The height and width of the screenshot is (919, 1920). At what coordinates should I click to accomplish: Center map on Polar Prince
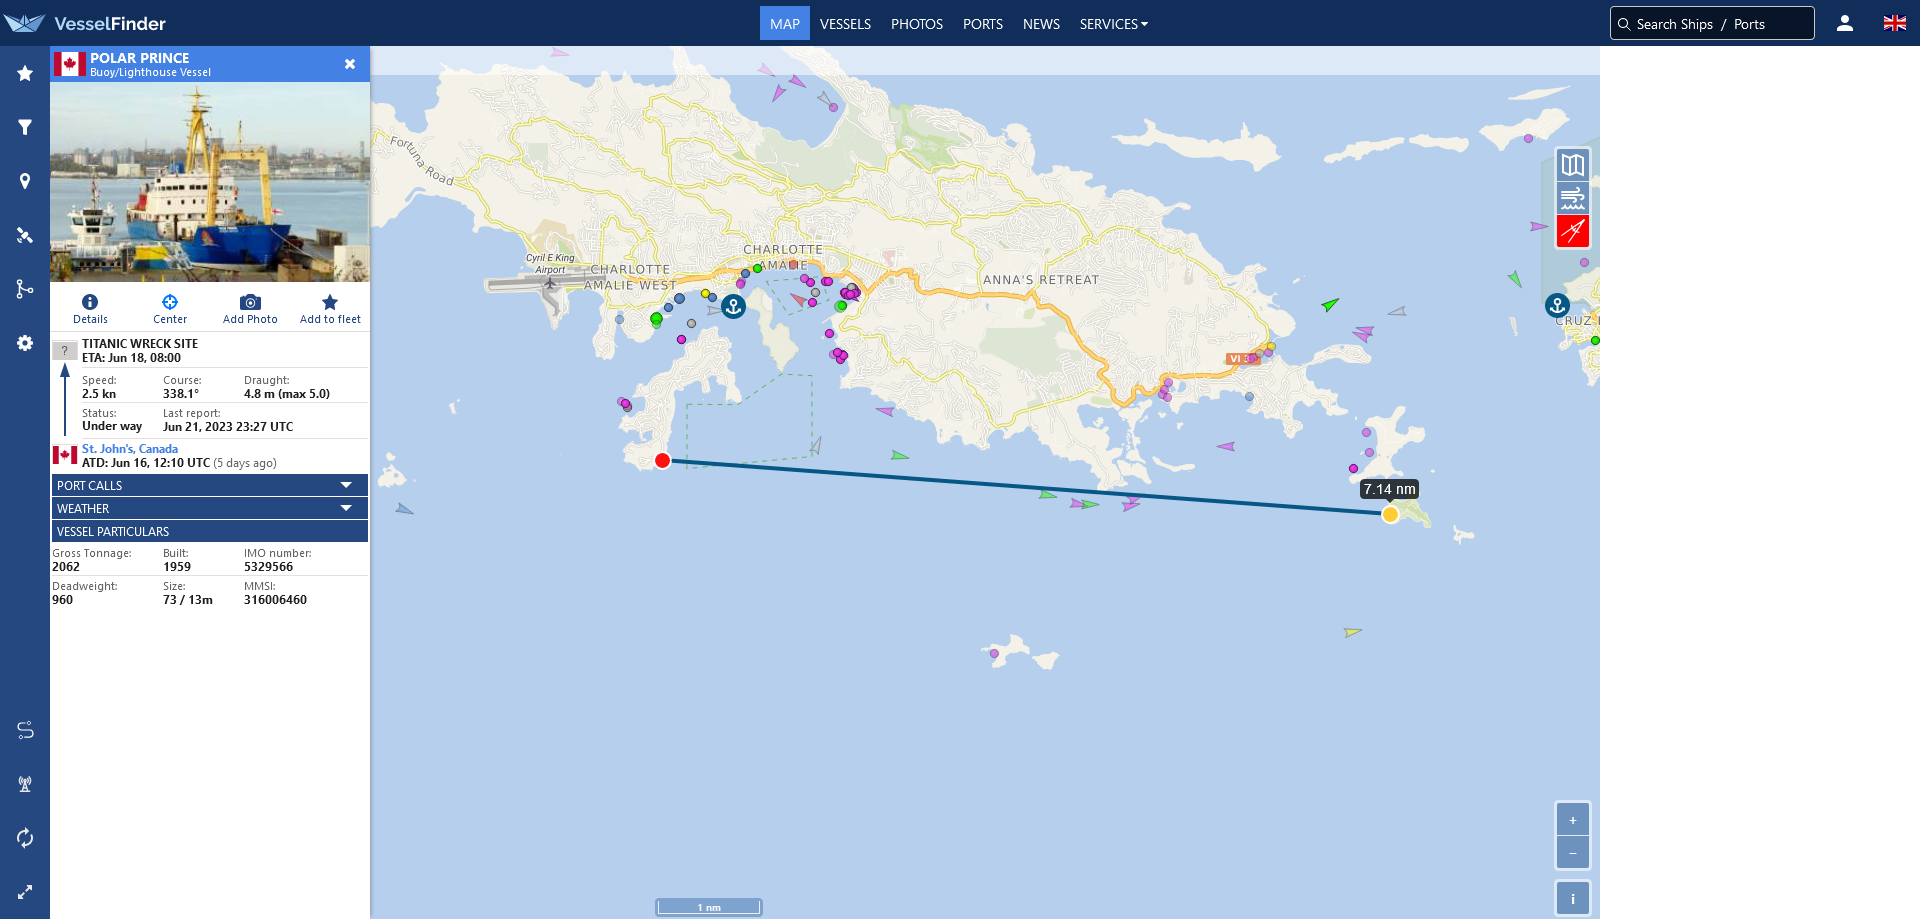tap(170, 309)
